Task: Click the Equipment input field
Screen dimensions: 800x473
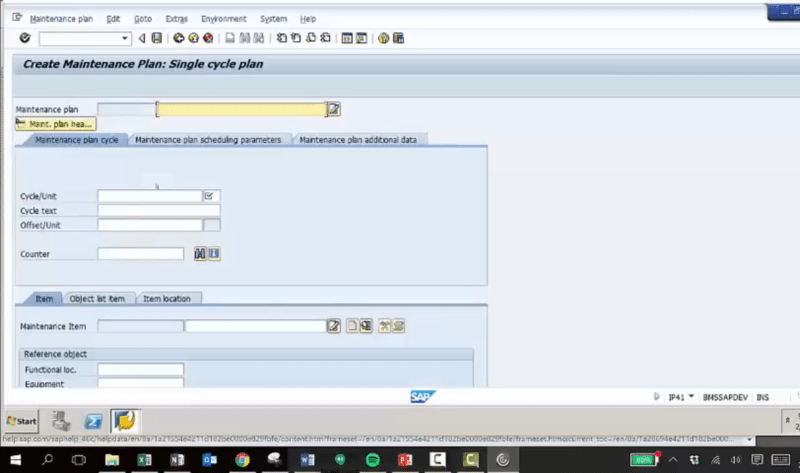Action: 141,383
